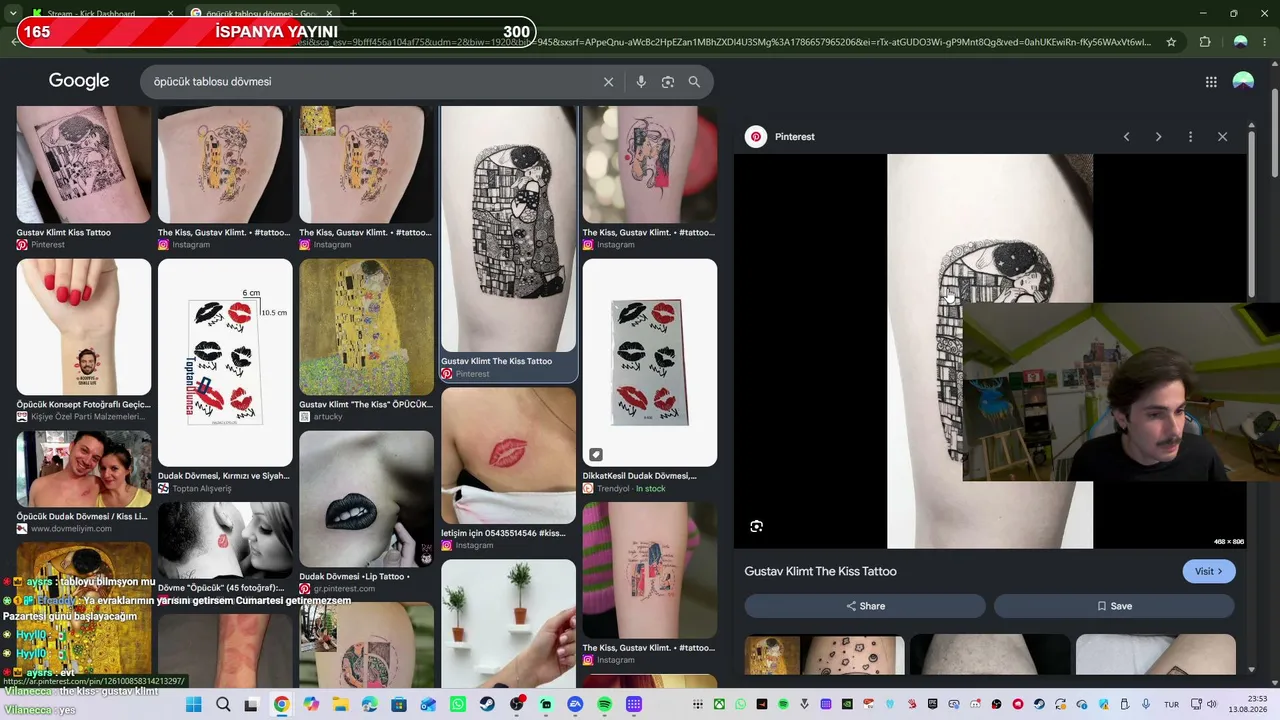Open Spotify from the taskbar
1280x720 pixels.
(x=604, y=705)
